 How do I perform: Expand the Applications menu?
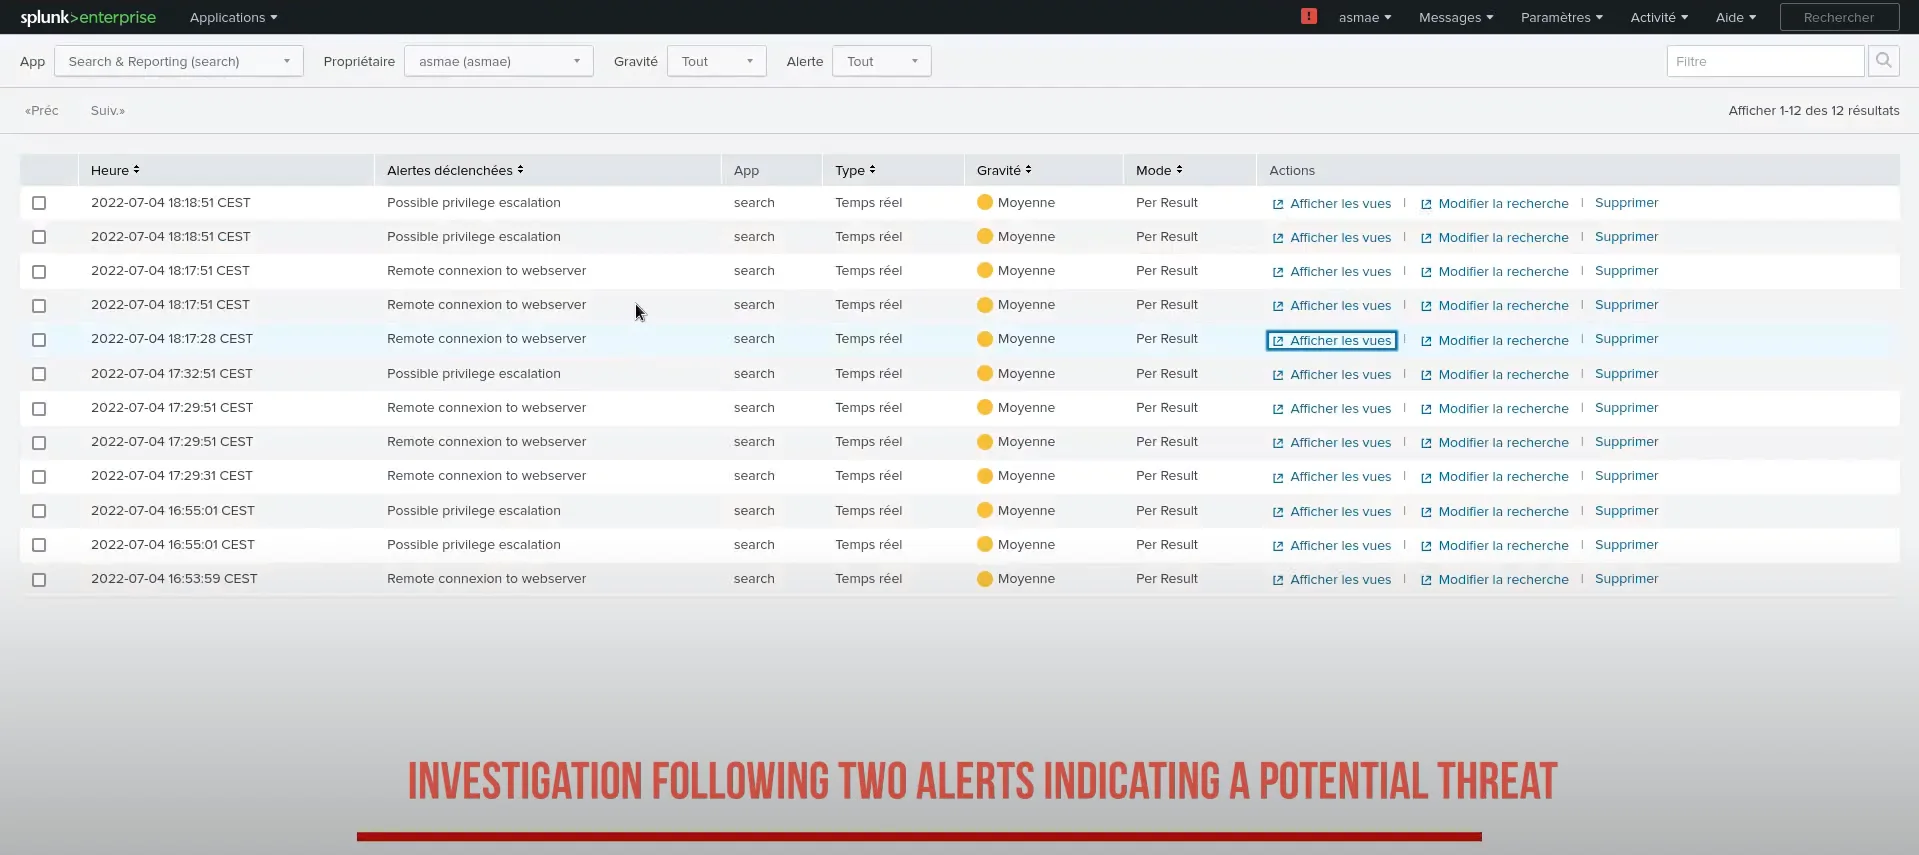[x=233, y=17]
